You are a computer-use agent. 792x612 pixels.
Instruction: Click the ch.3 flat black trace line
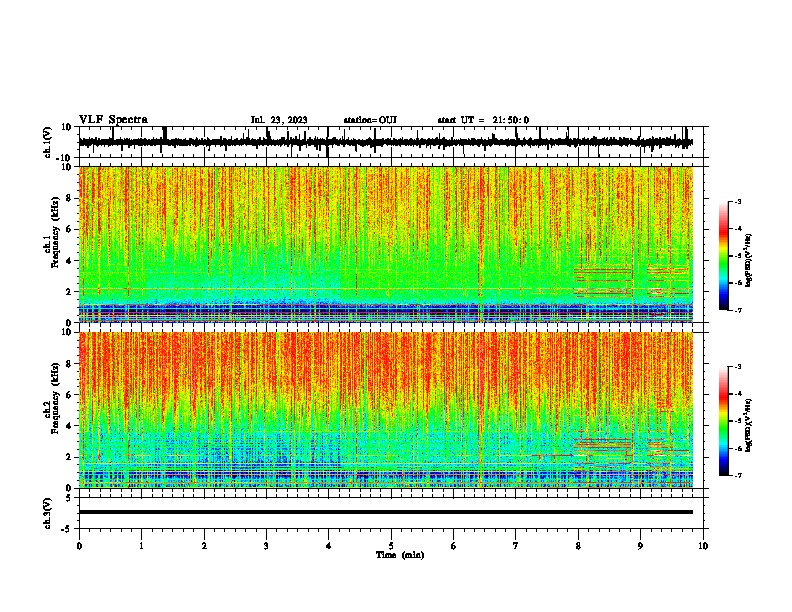tap(385, 512)
